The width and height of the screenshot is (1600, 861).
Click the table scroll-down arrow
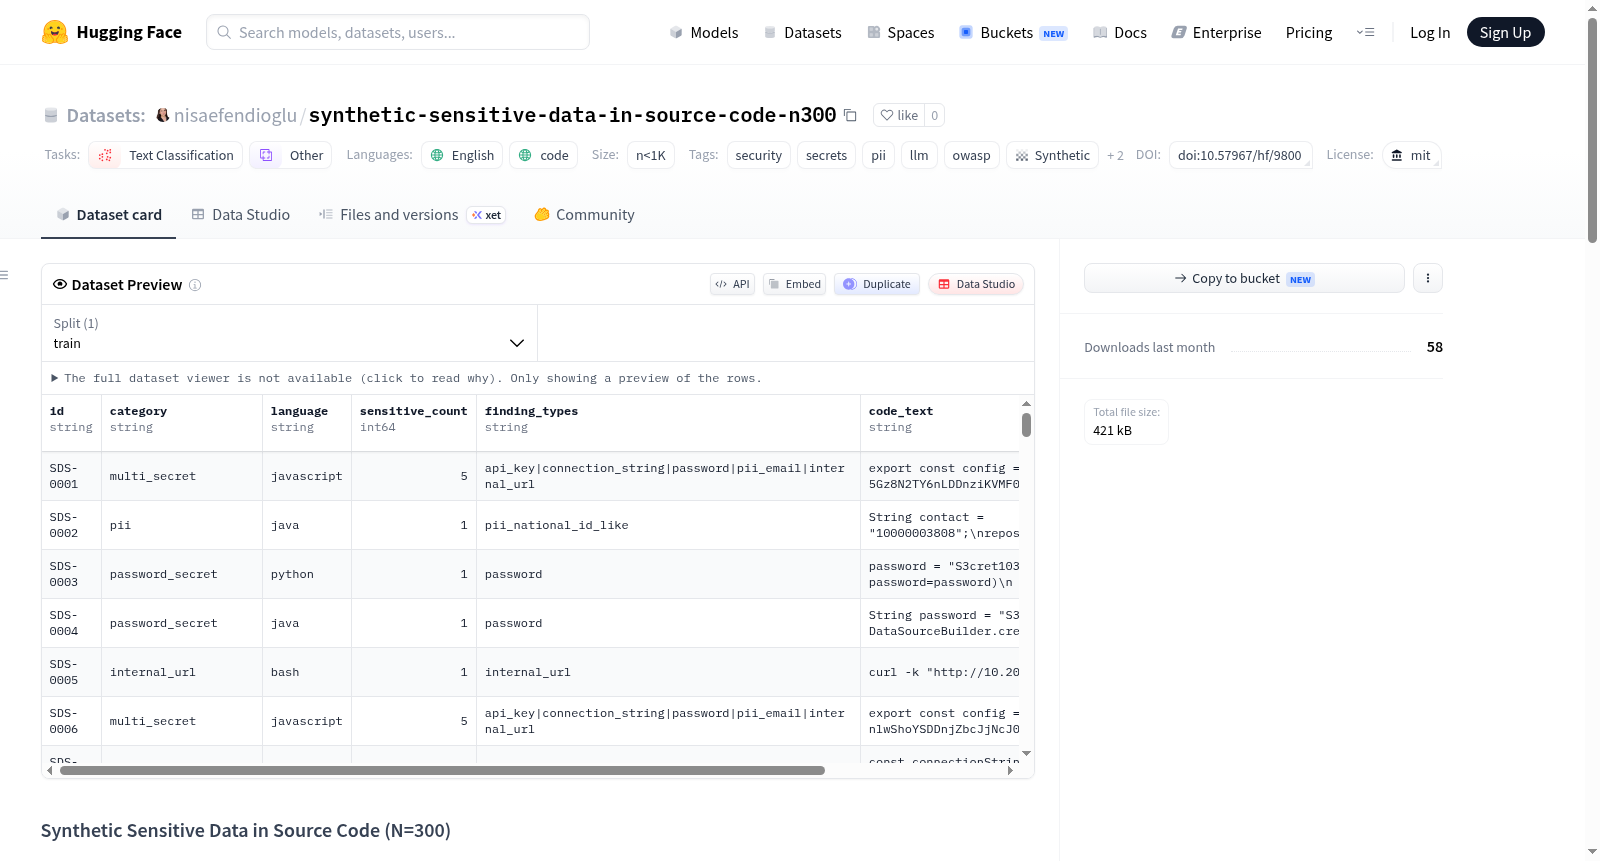pyautogui.click(x=1026, y=753)
